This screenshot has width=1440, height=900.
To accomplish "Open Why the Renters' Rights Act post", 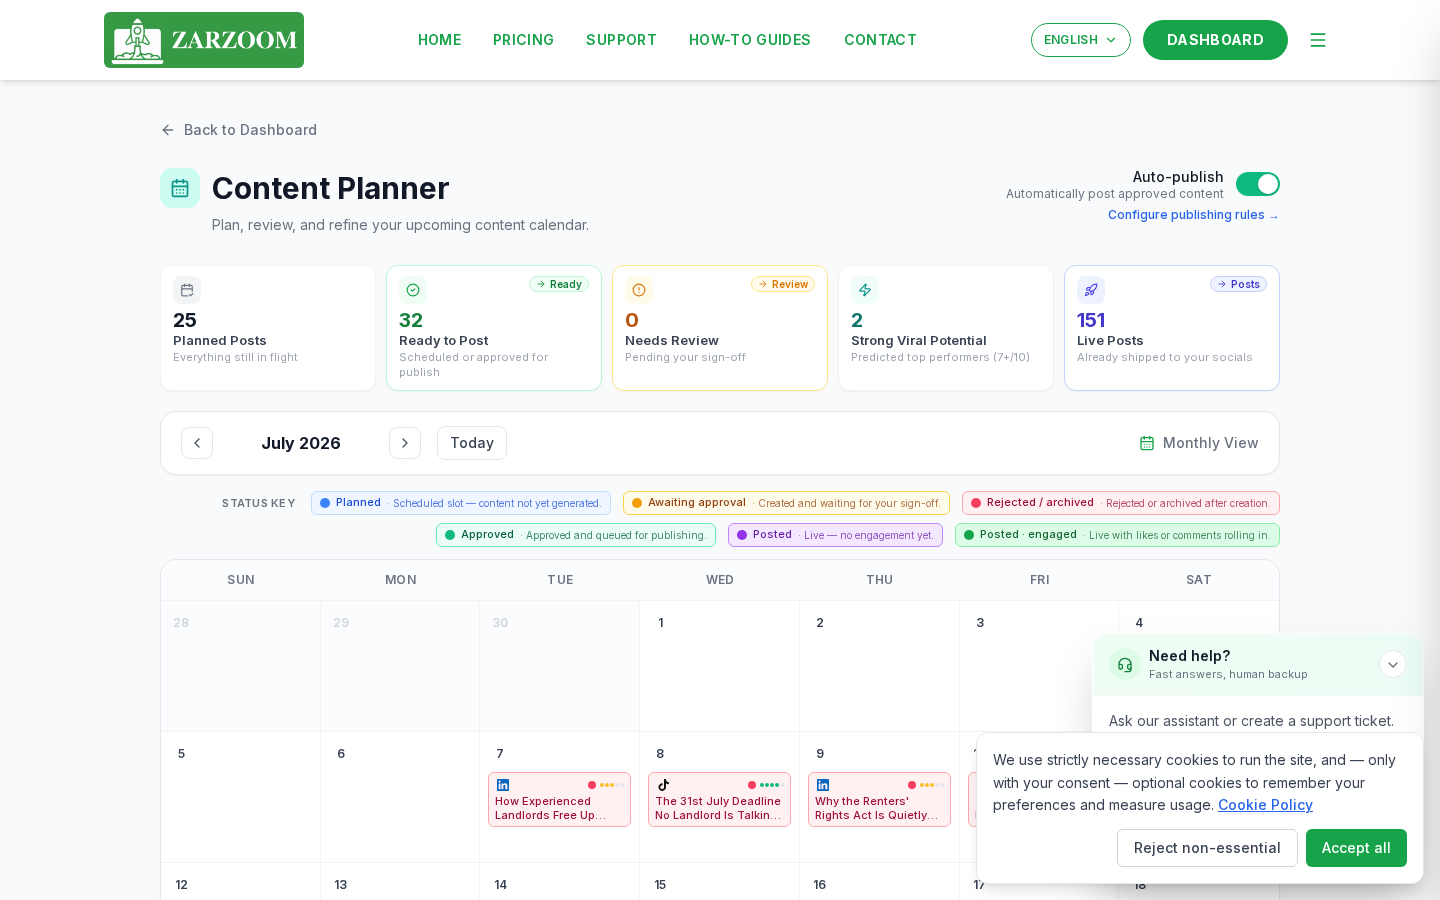I will click(879, 800).
